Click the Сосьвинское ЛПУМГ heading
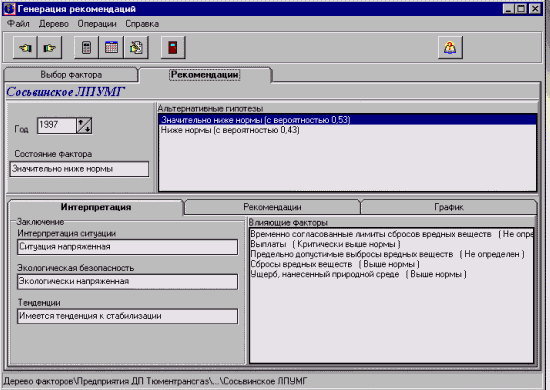The image size is (550, 390). pos(66,92)
